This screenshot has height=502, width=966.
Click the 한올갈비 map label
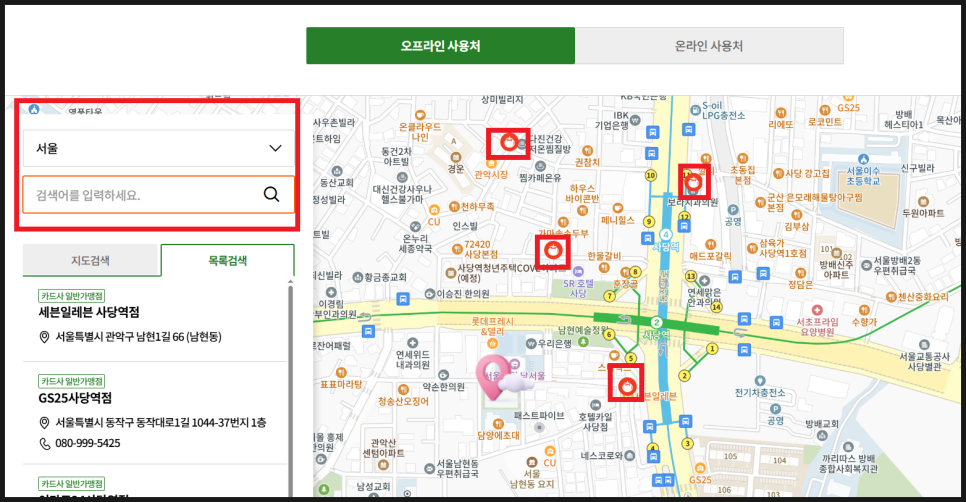[604, 256]
